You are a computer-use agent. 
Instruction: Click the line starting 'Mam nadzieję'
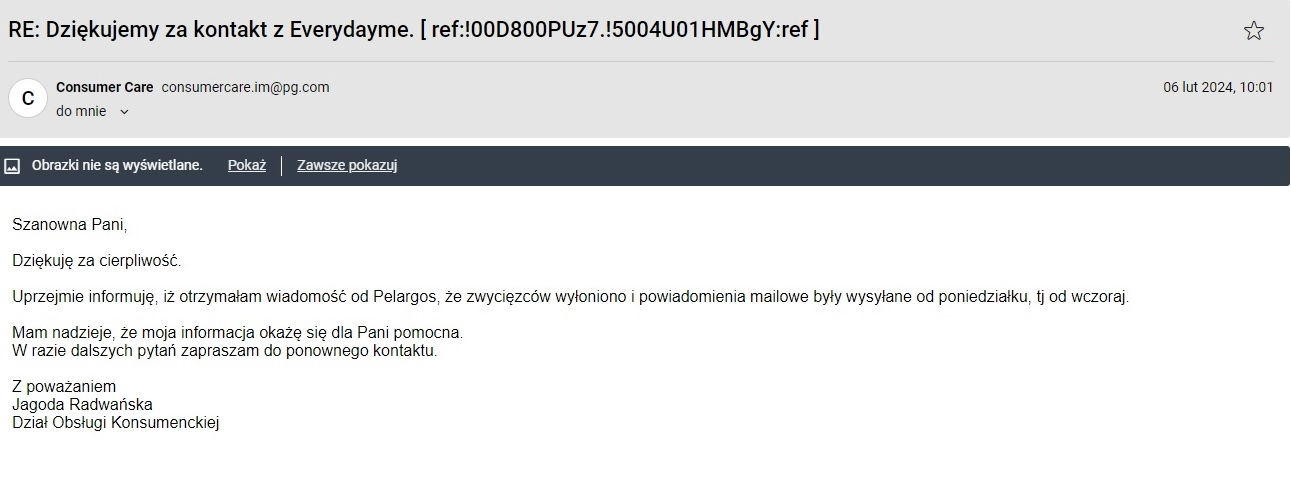pyautogui.click(x=238, y=332)
